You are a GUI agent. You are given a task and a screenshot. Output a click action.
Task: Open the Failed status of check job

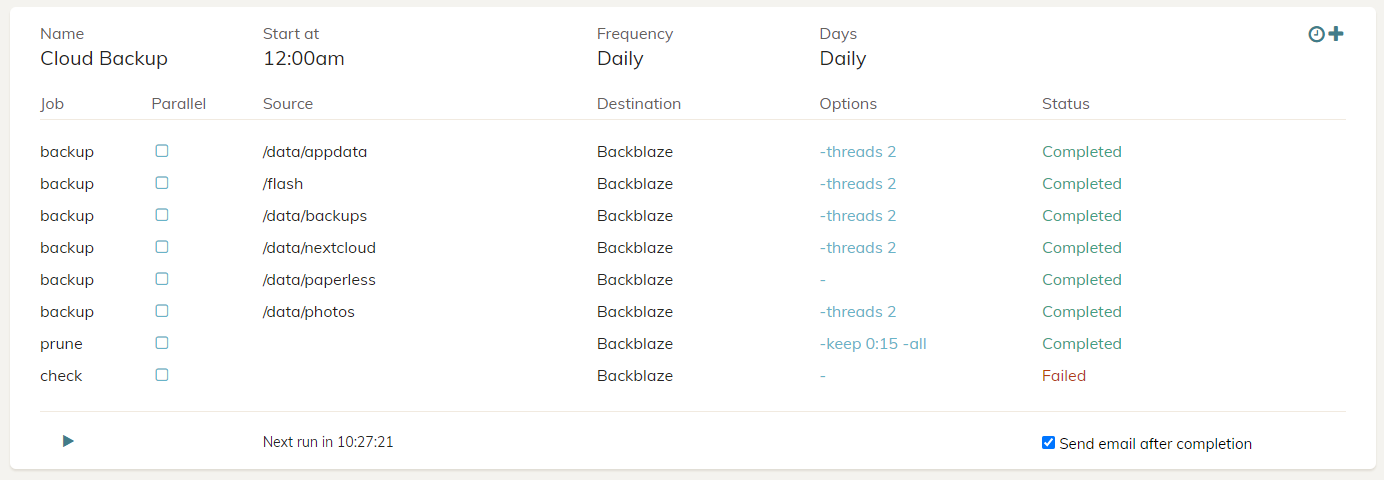(x=1064, y=376)
